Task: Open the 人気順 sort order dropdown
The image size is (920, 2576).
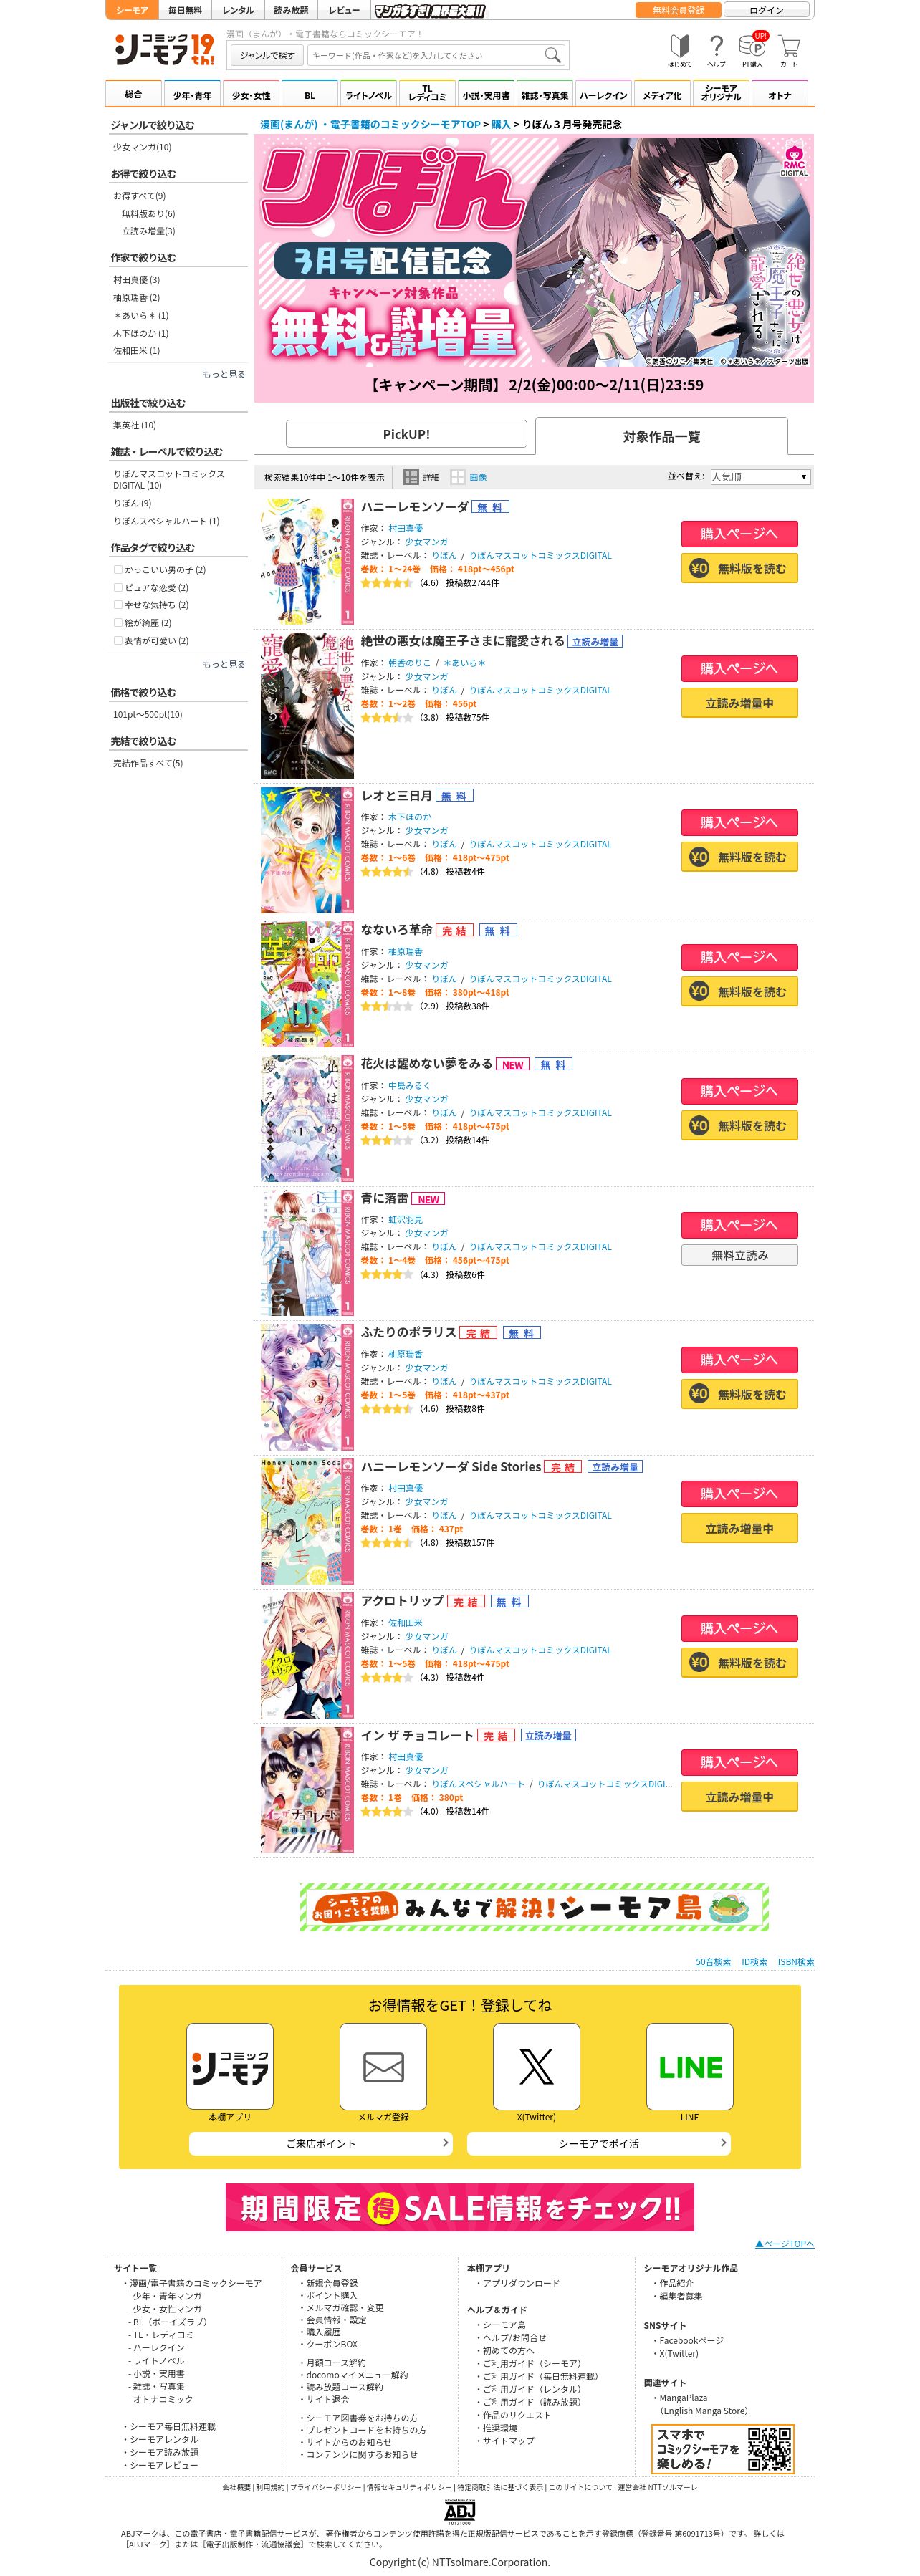Action: [x=760, y=477]
